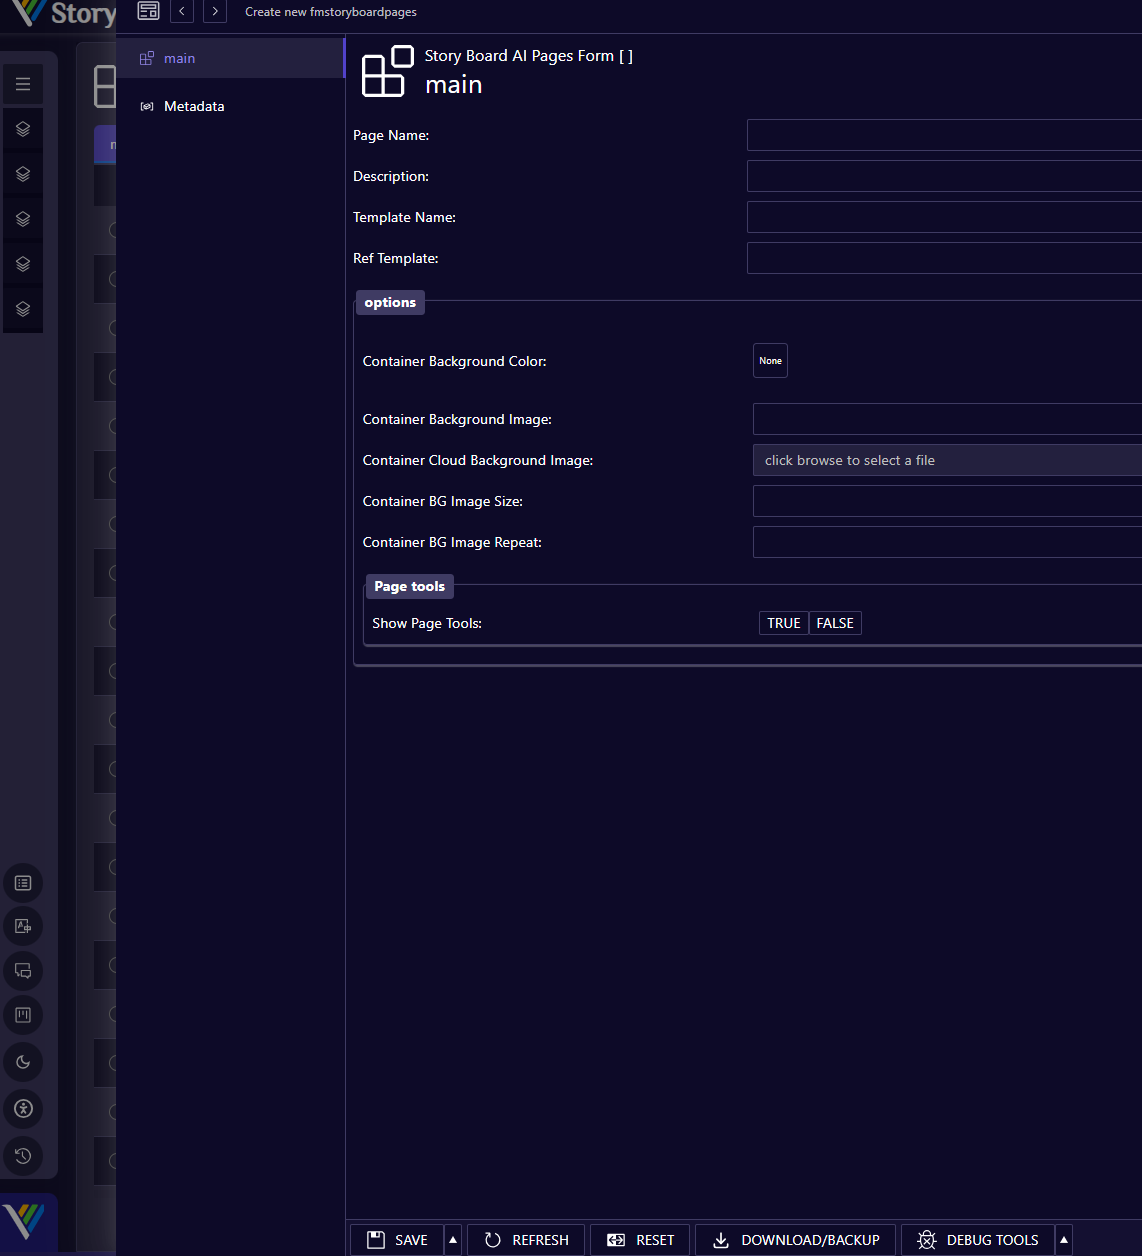This screenshot has width=1142, height=1256.
Task: Expand the DEBUG TOOLS dropdown arrow
Action: click(1064, 1239)
